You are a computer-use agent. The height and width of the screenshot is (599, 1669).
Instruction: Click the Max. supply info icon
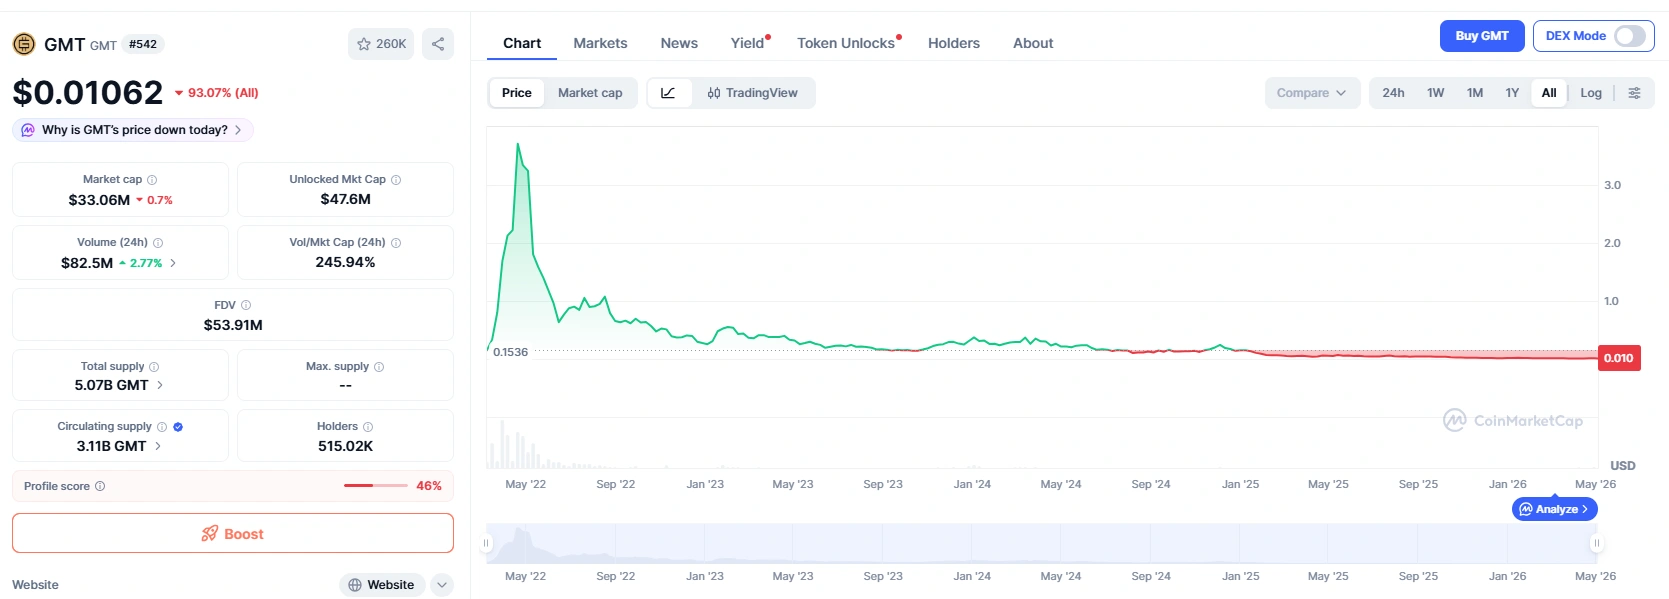click(379, 367)
